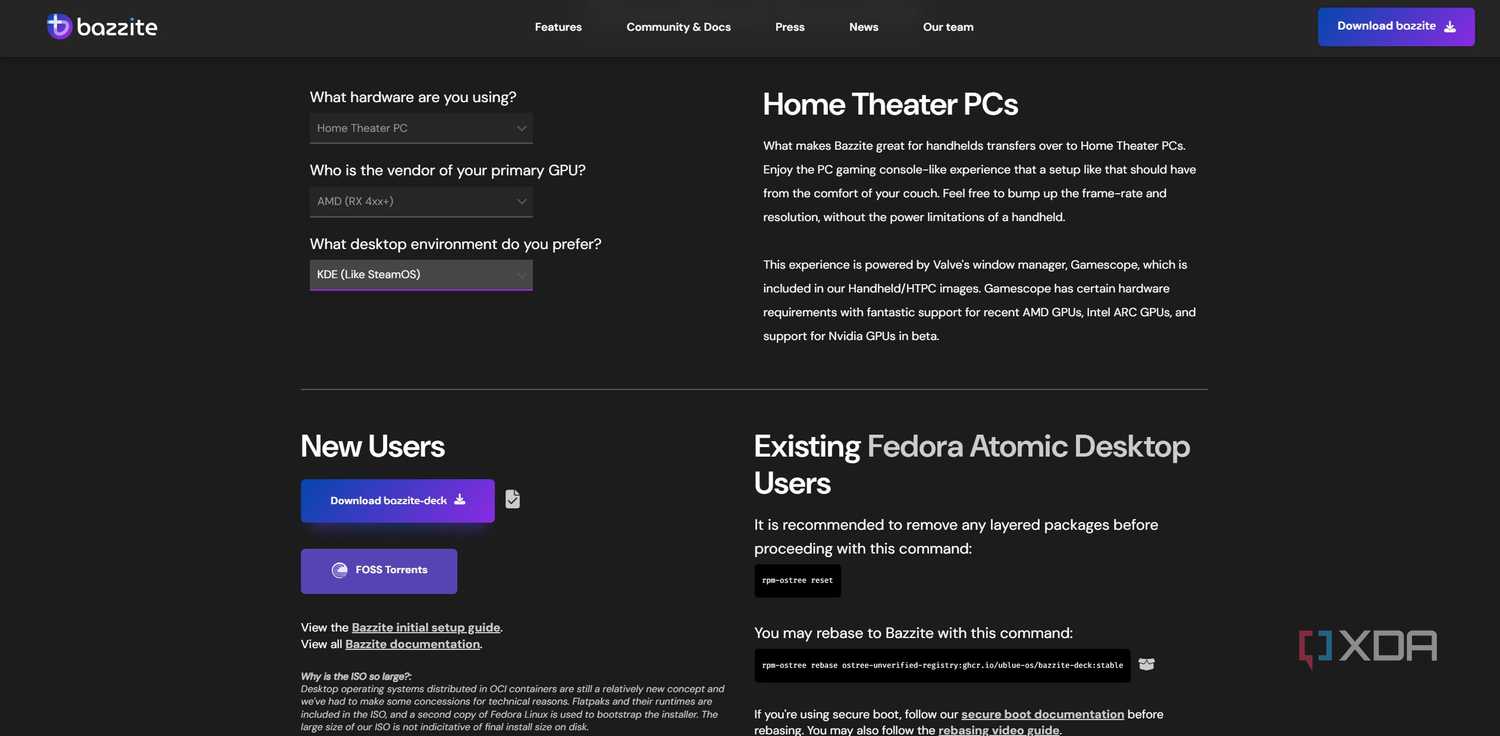Open the hardware dropdown showing Home Theater PC

point(421,128)
